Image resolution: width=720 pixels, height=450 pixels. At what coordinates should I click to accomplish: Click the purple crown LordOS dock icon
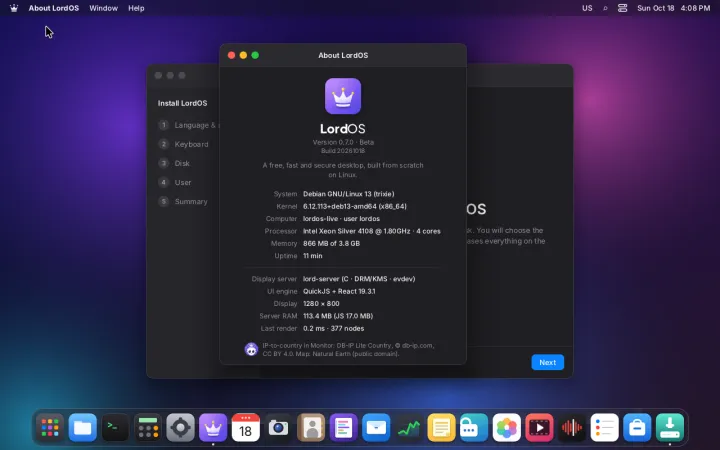point(213,428)
